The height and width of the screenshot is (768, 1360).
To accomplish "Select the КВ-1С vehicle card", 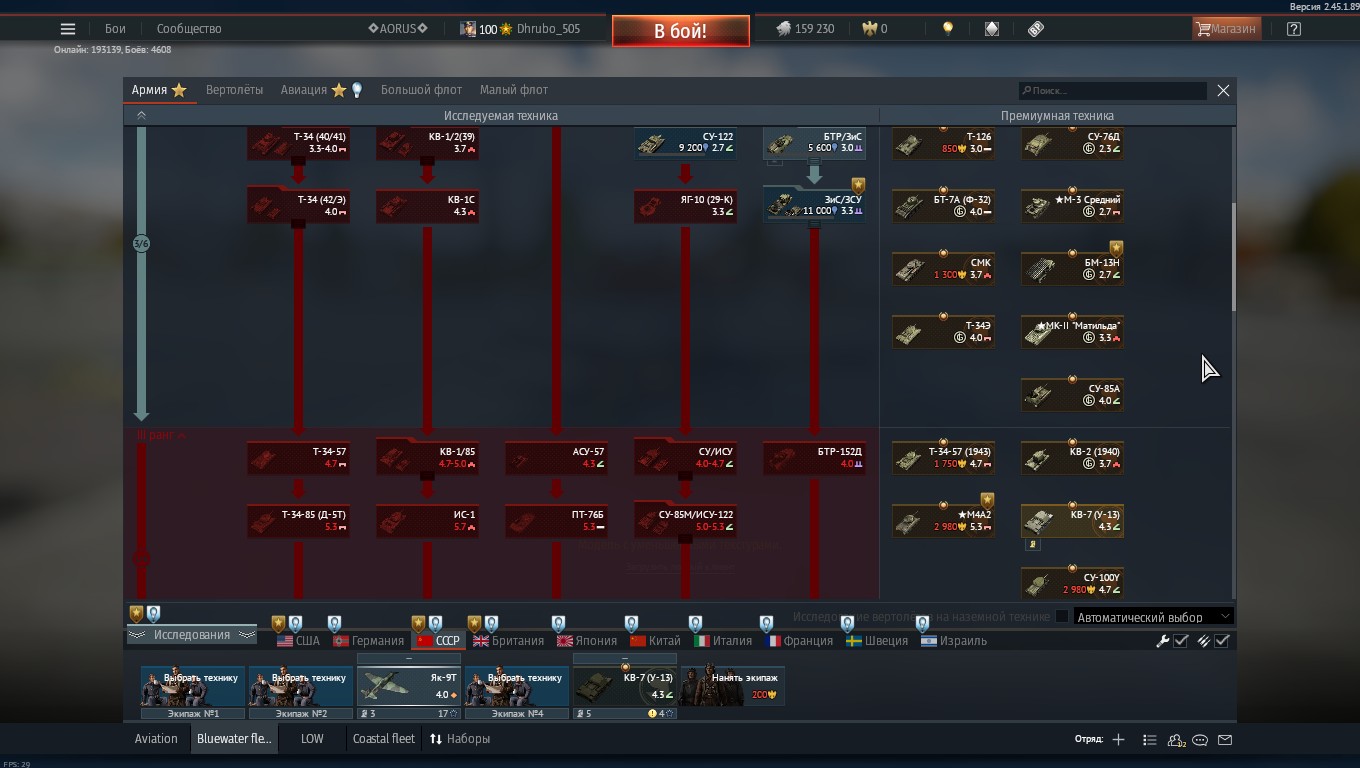I will [427, 205].
